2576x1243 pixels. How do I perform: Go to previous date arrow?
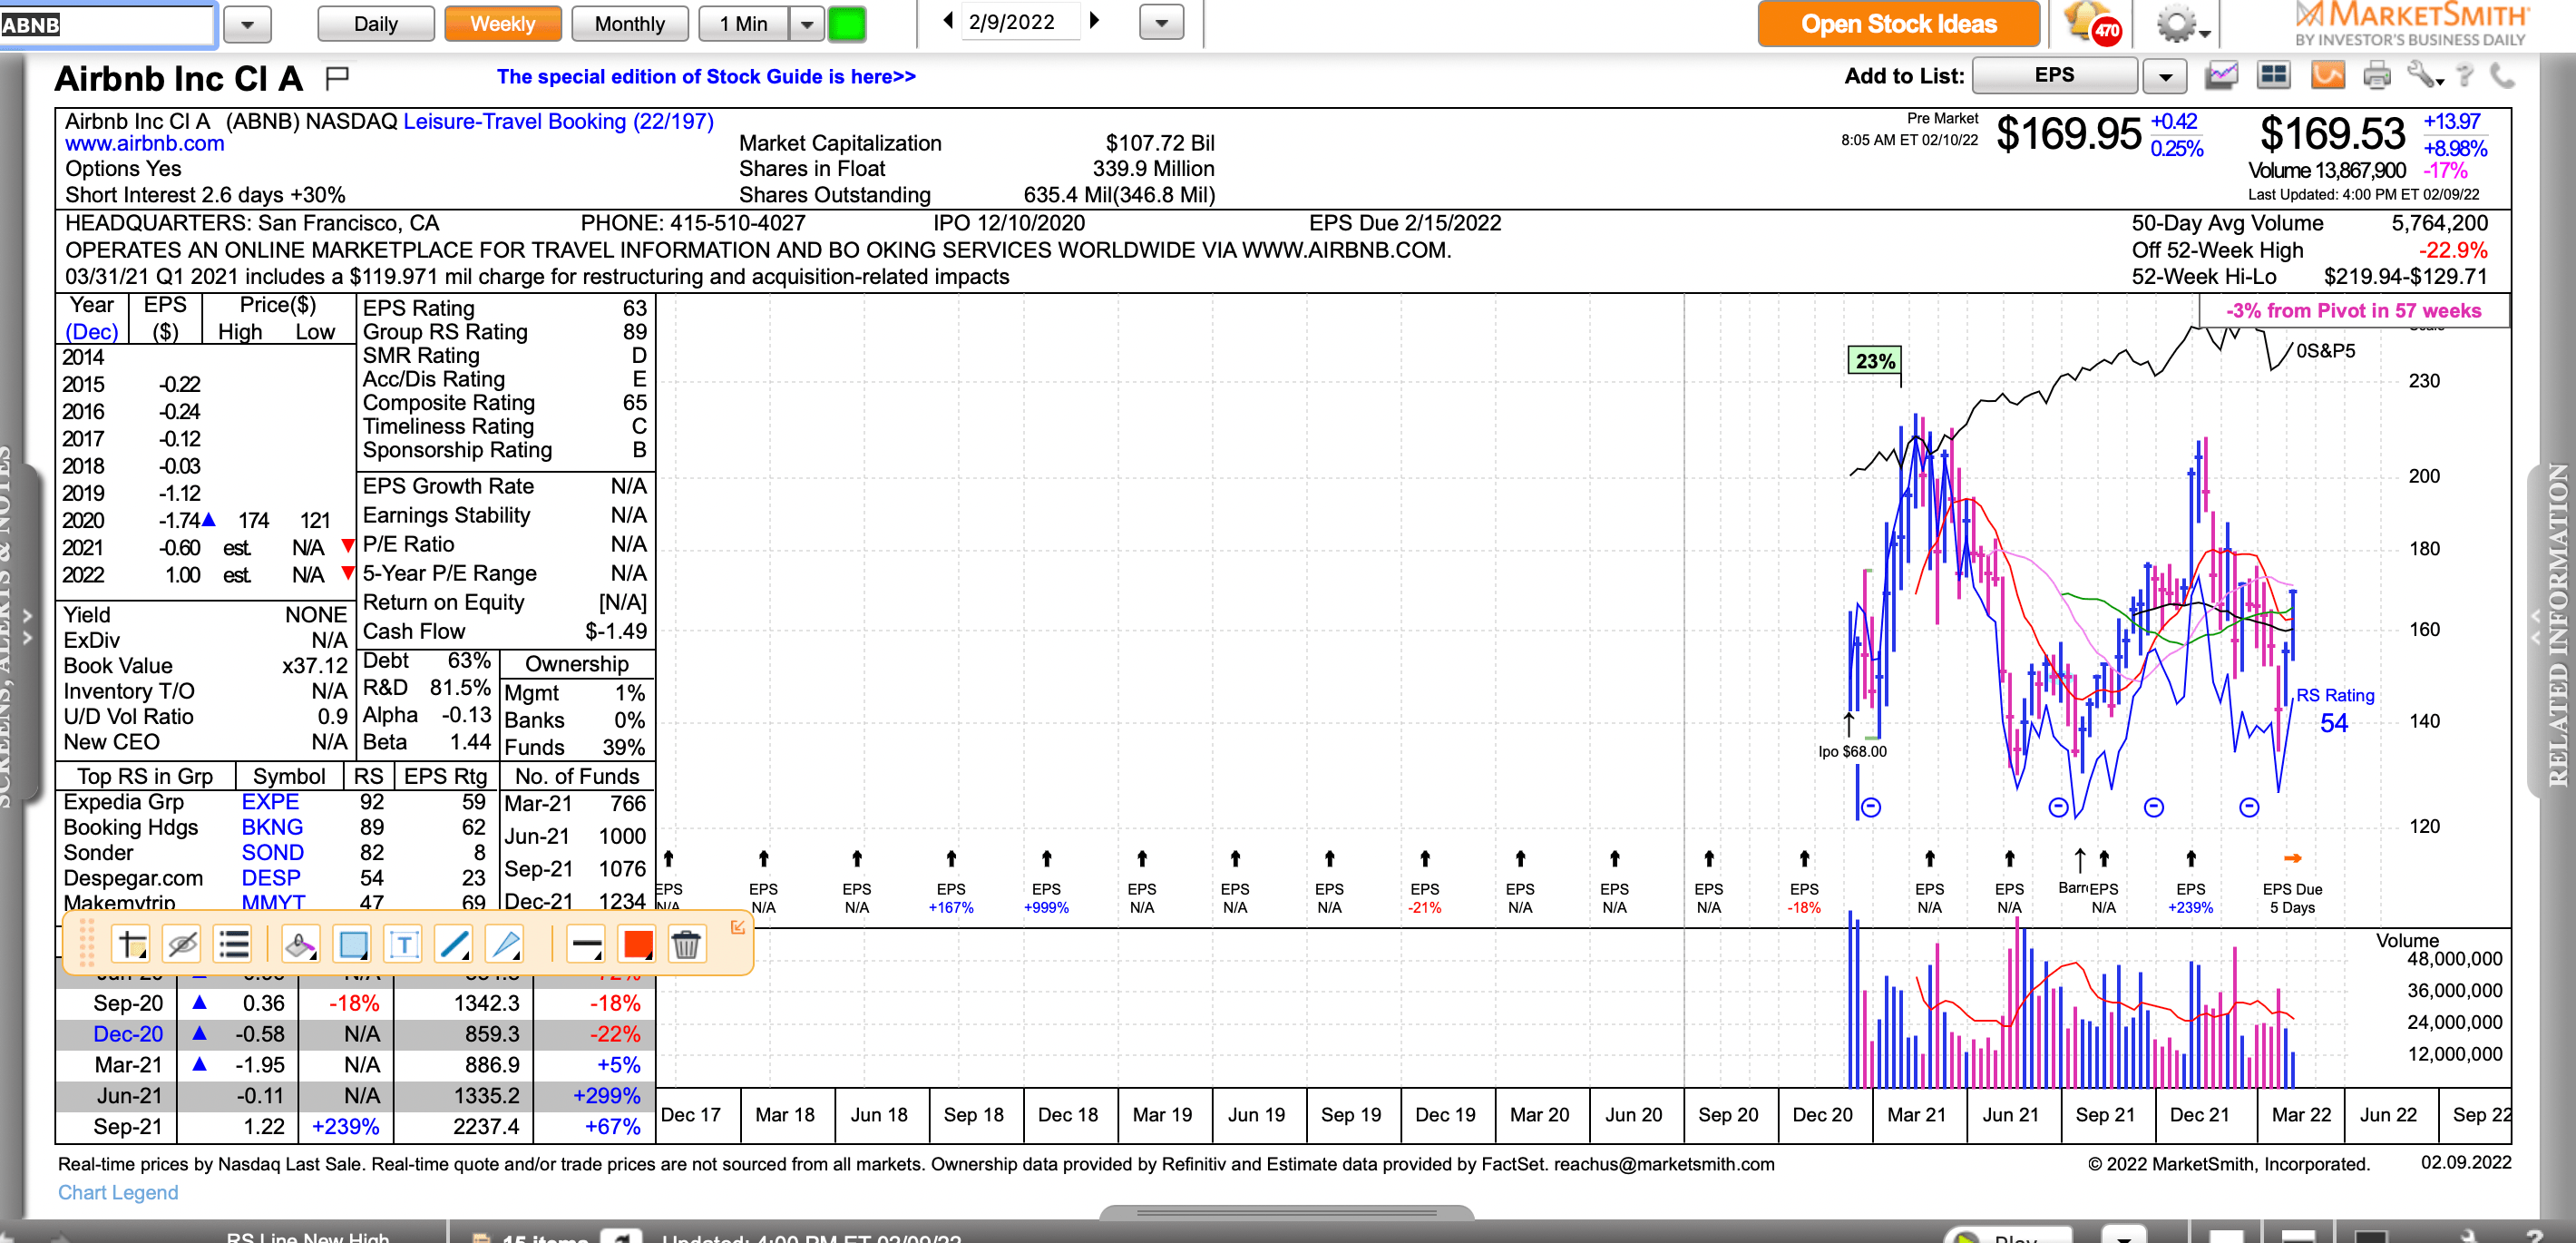947,20
